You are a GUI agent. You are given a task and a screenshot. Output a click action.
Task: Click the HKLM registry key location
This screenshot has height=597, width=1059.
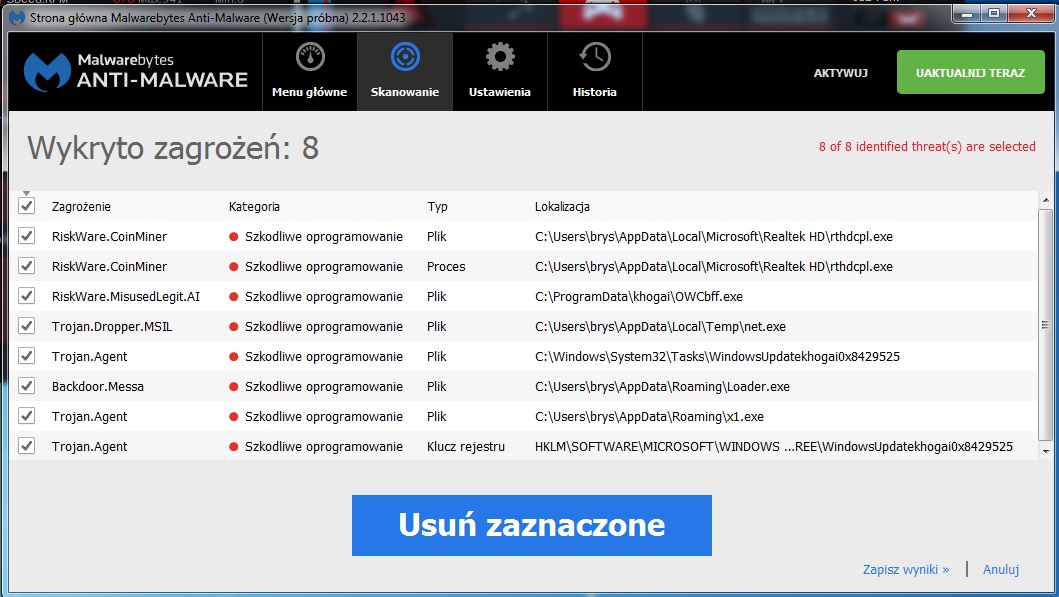click(x=774, y=446)
